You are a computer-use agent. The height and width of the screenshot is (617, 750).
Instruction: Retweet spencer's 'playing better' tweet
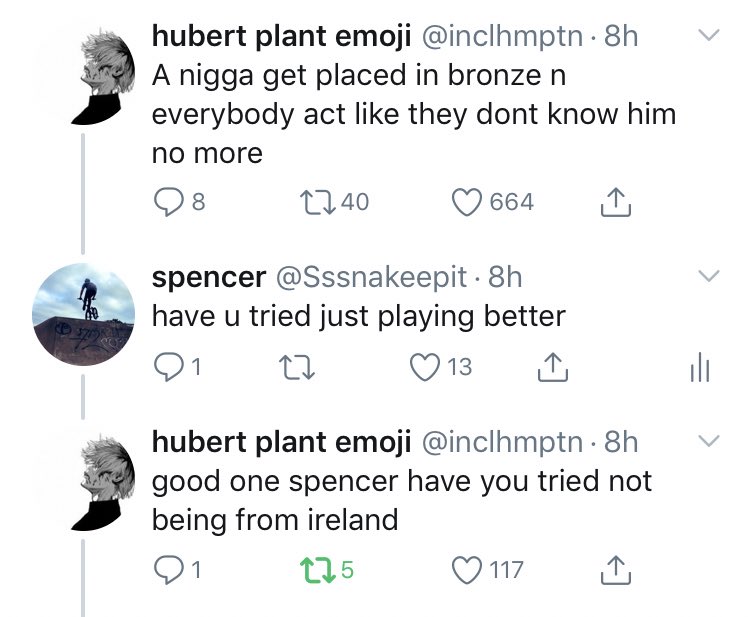tap(296, 367)
